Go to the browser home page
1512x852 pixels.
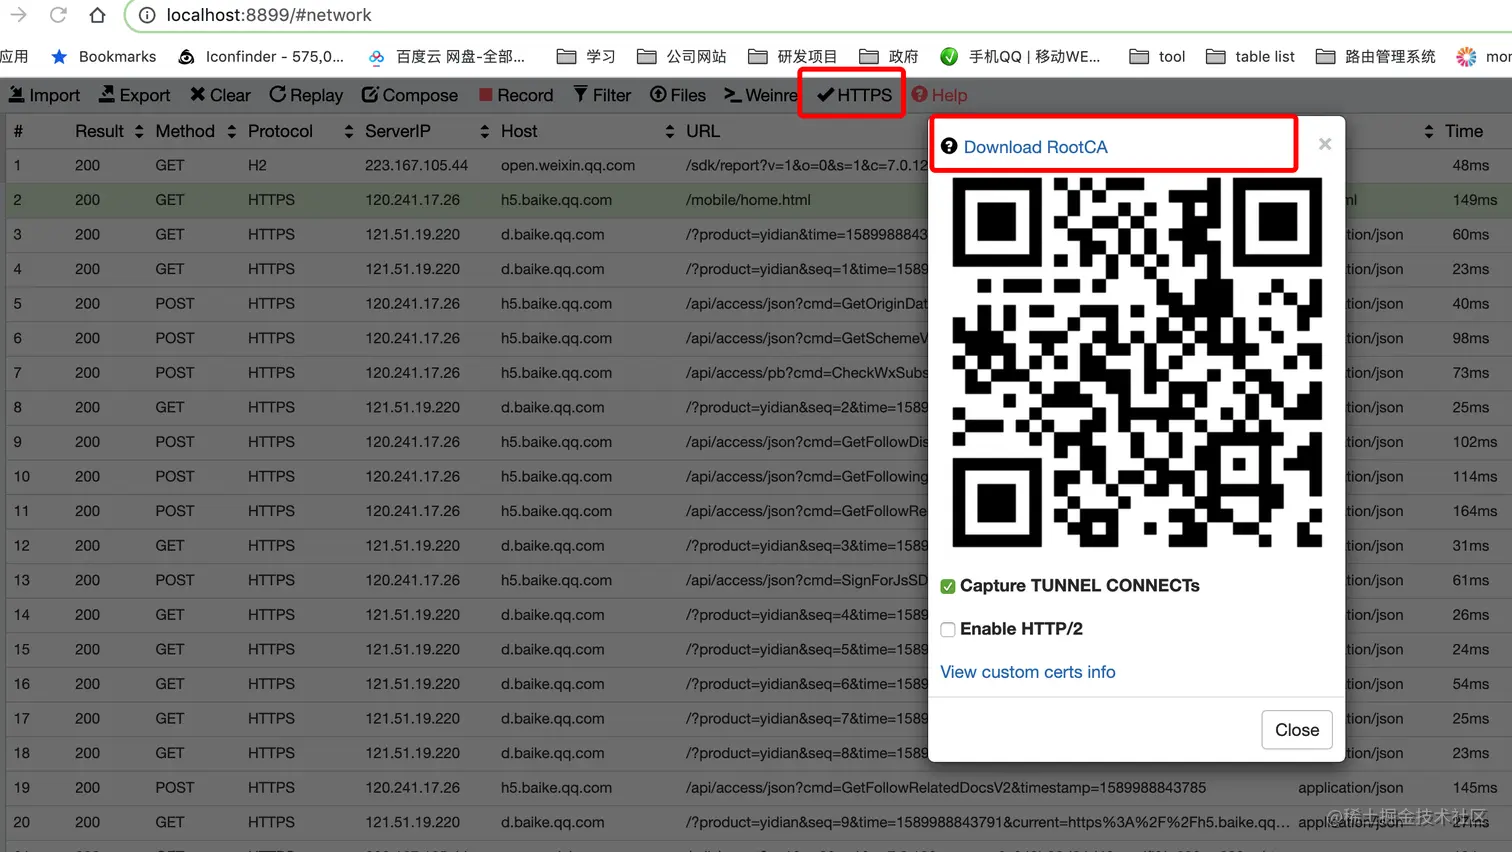(x=97, y=15)
